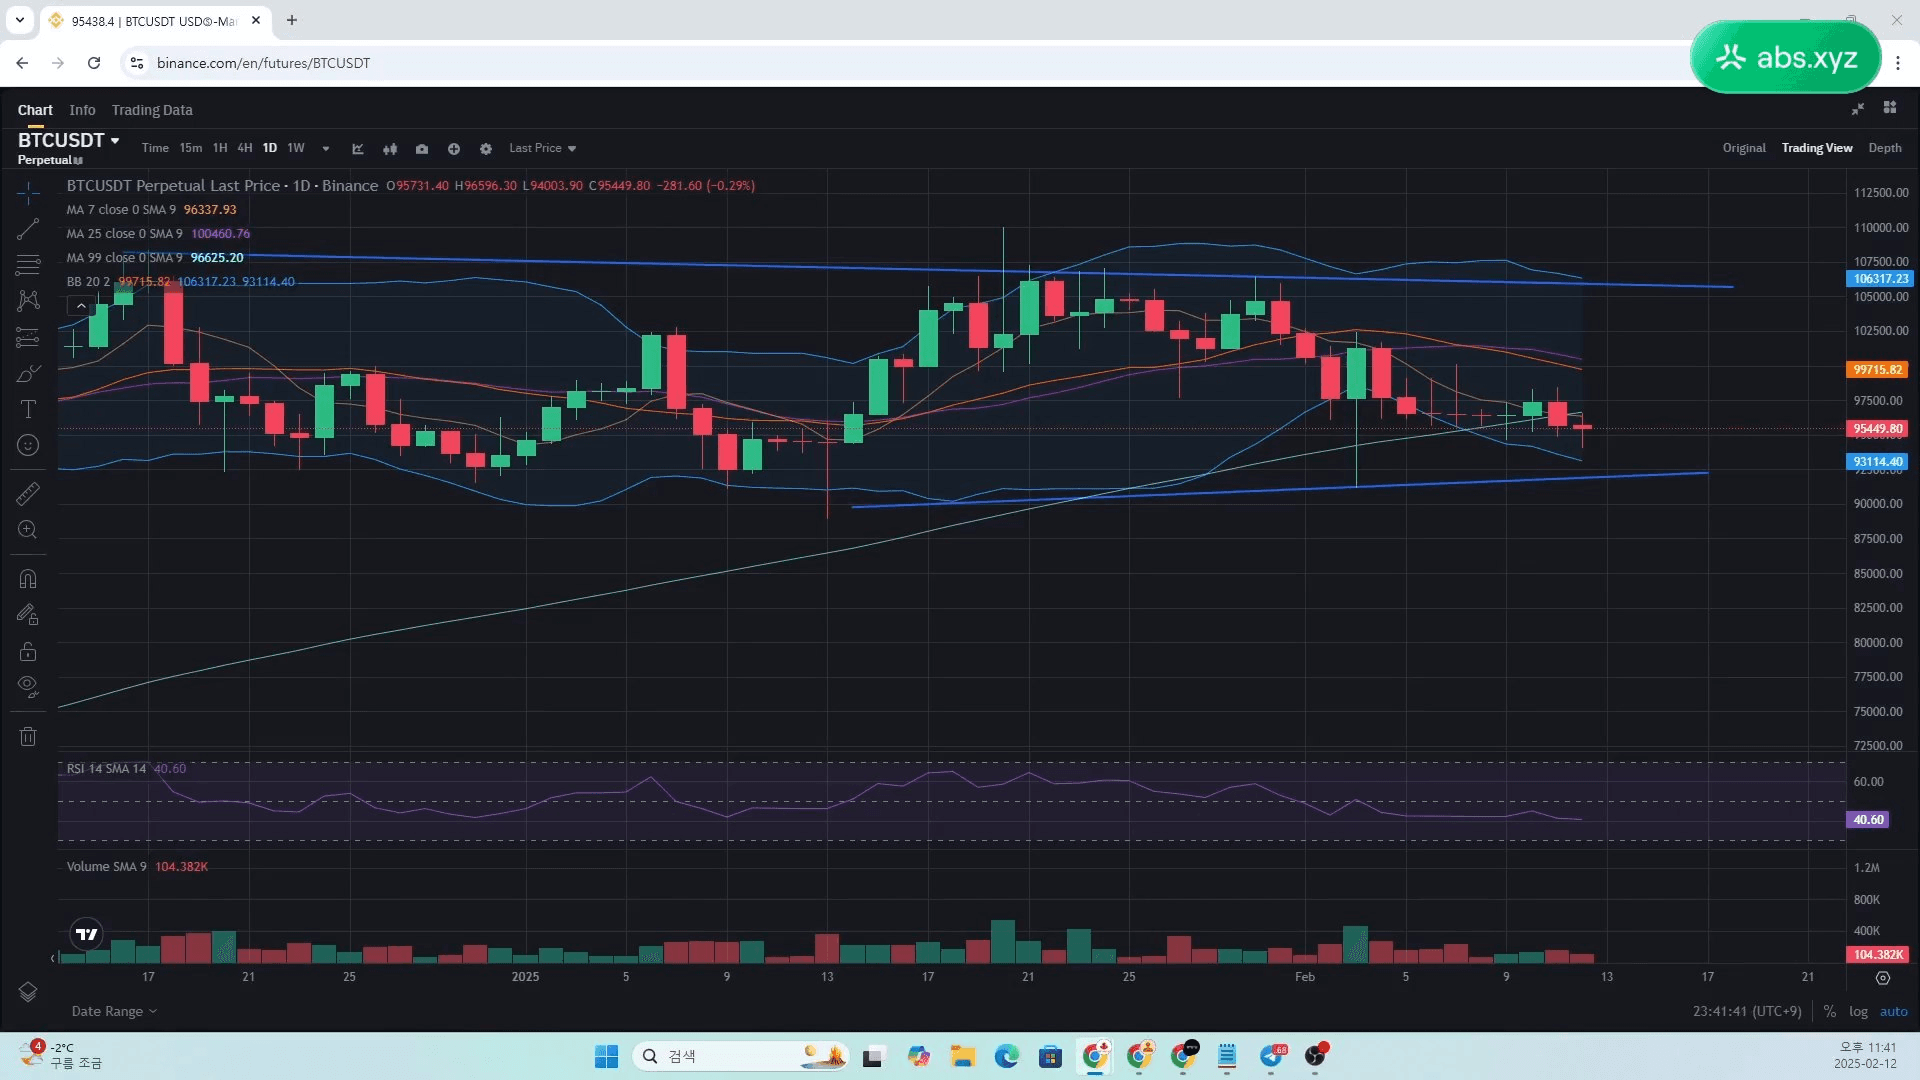This screenshot has height=1080, width=1920.
Task: Click the TradingView logo badge
Action: tap(87, 934)
